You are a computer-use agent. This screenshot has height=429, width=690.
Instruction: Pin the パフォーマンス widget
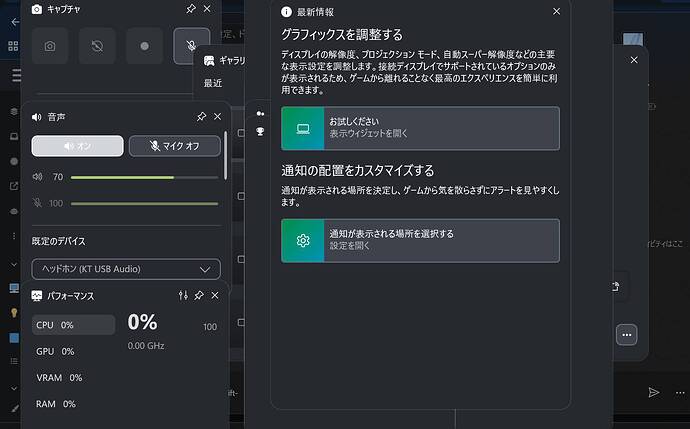coord(199,295)
